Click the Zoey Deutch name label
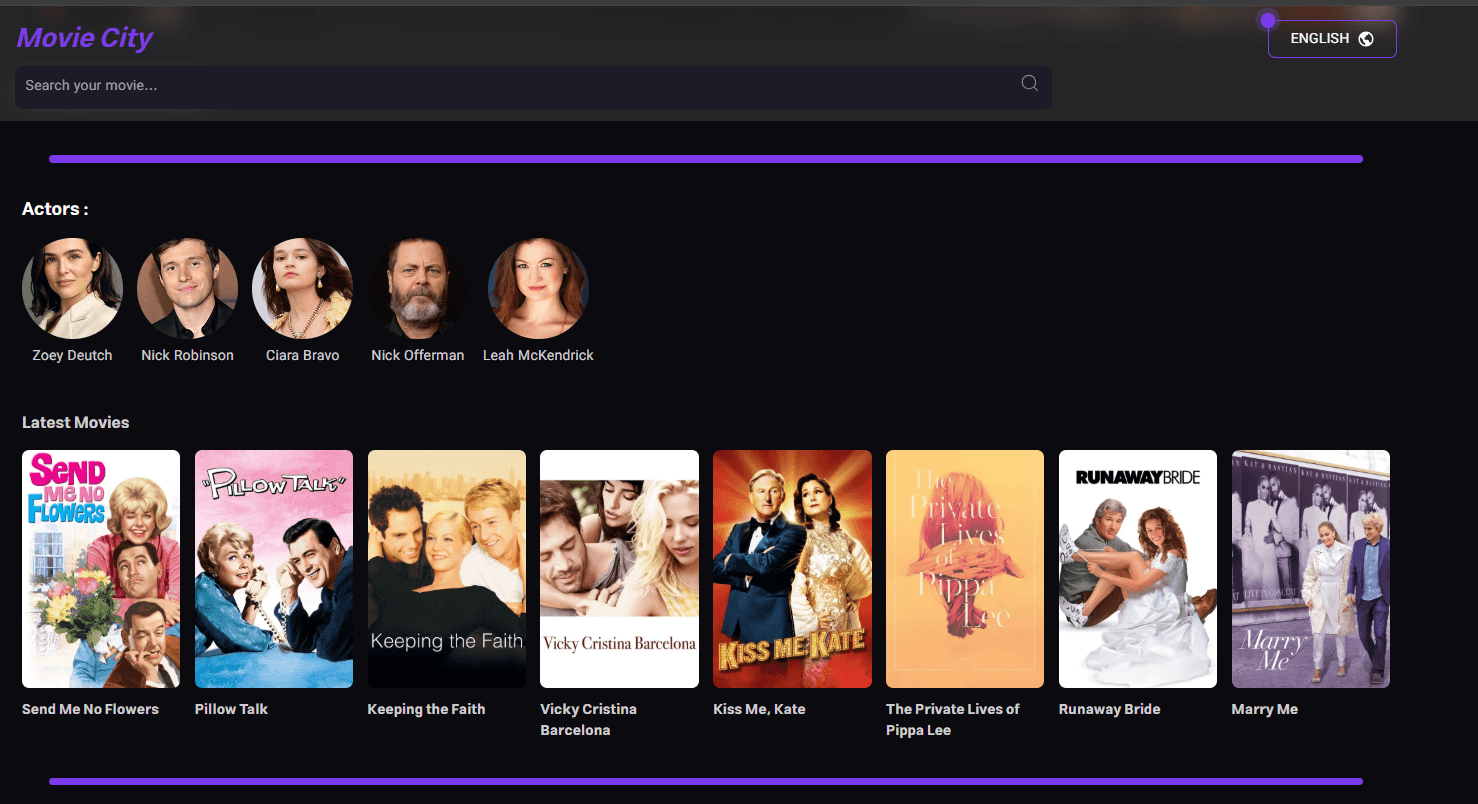Screen dimensions: 1478x804 coord(72,355)
